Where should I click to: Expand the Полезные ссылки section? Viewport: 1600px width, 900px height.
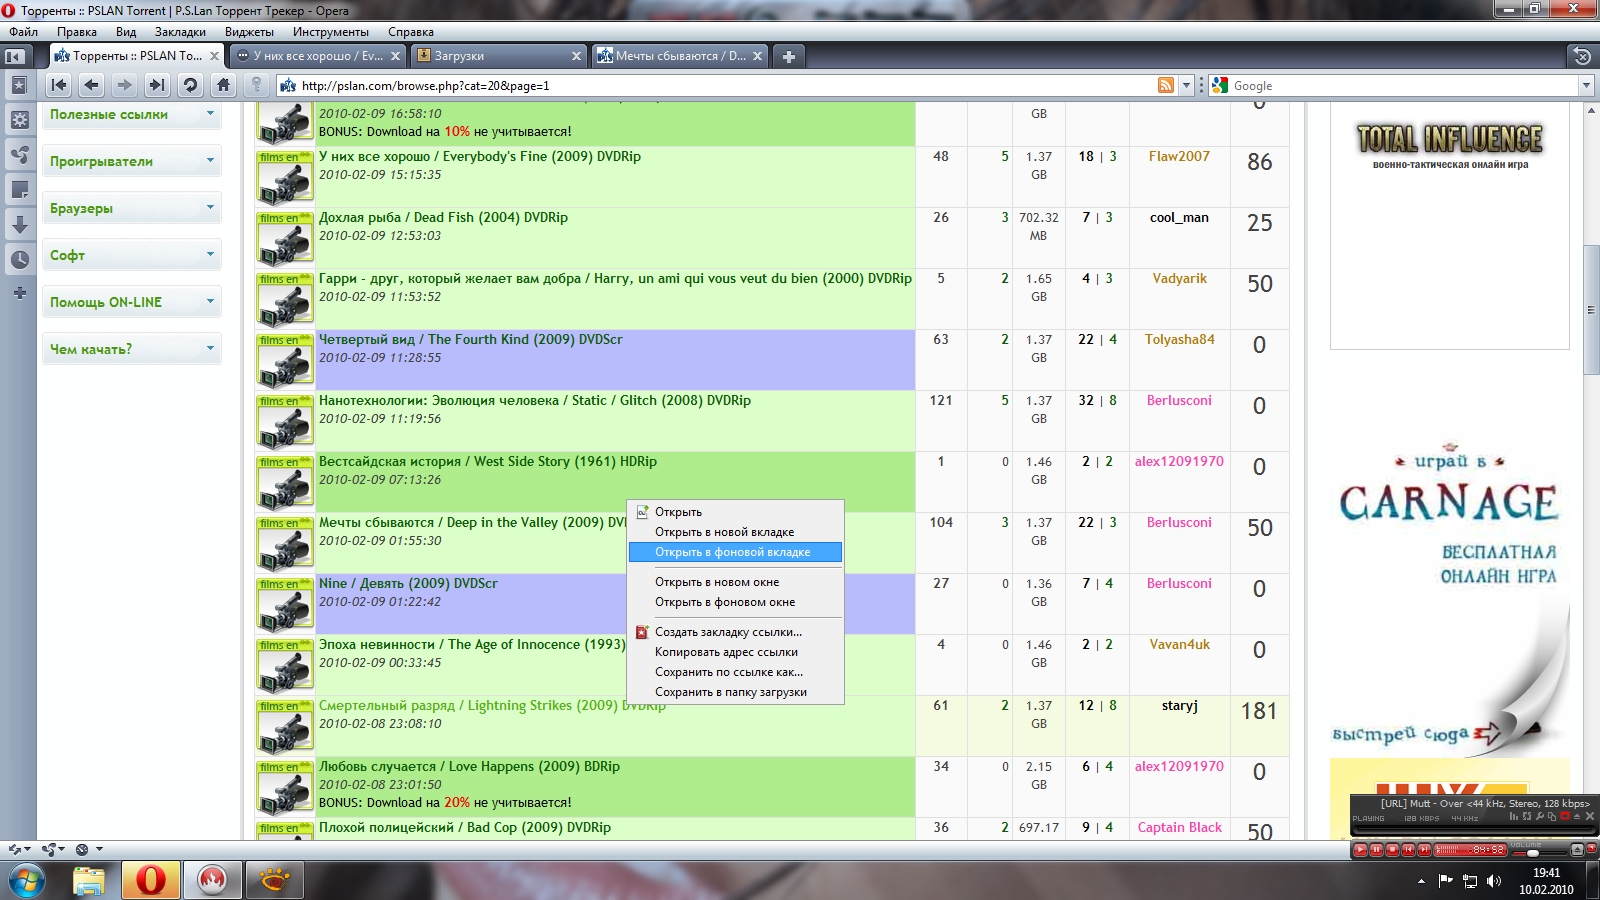[x=131, y=115]
